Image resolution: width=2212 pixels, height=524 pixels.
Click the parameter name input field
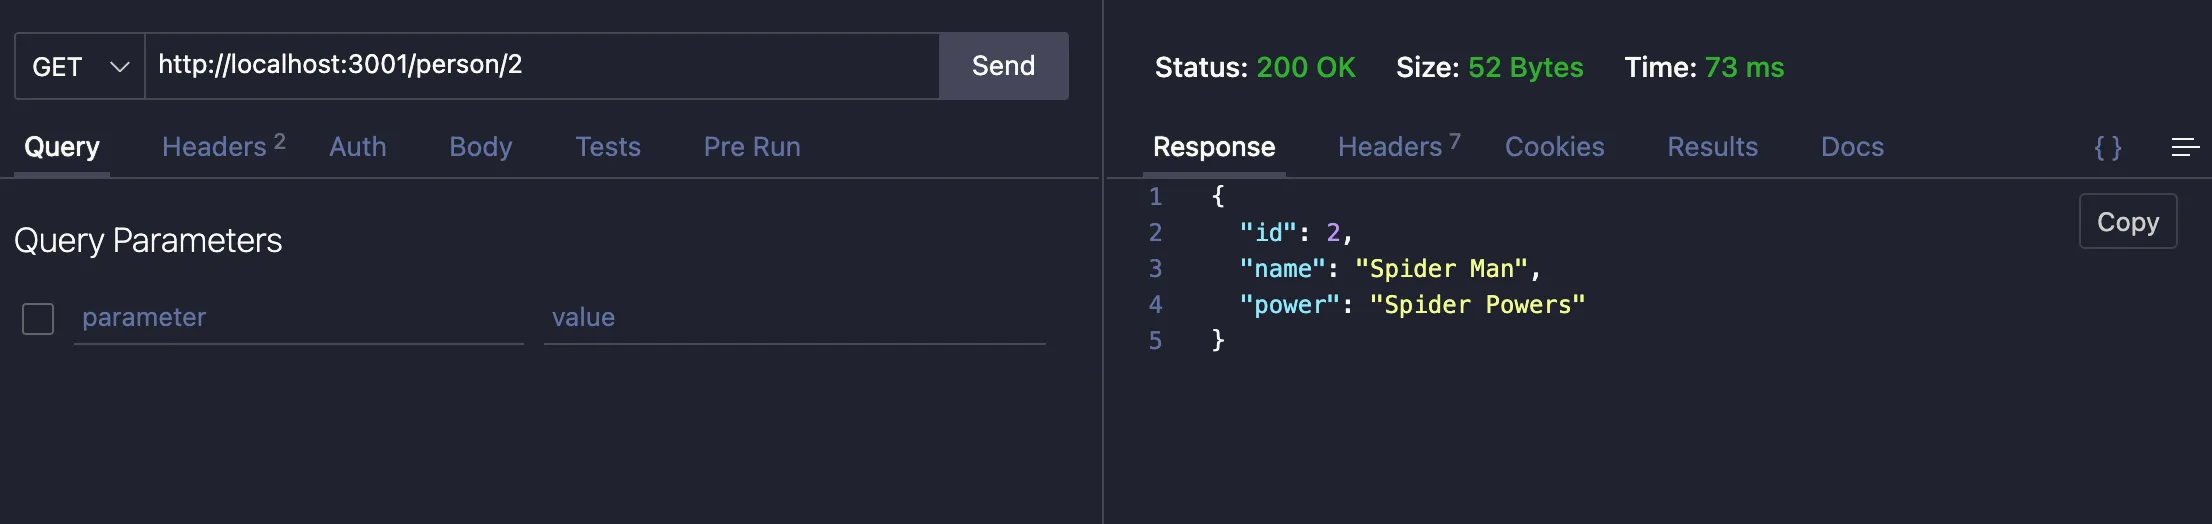point(298,318)
